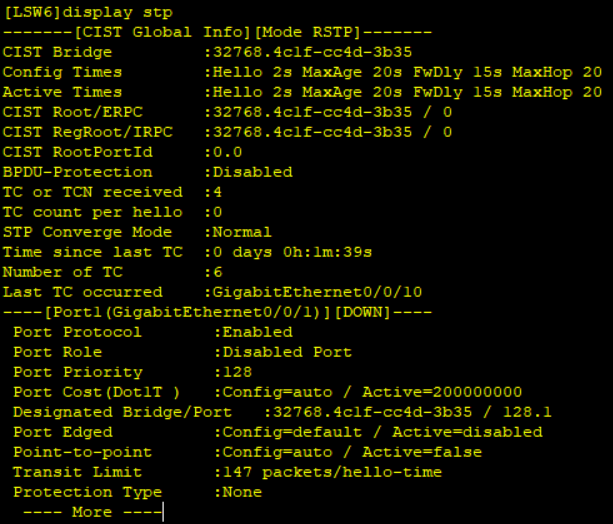
Task: Click the CIST RegRoot/IRPC line
Action: 227,132
